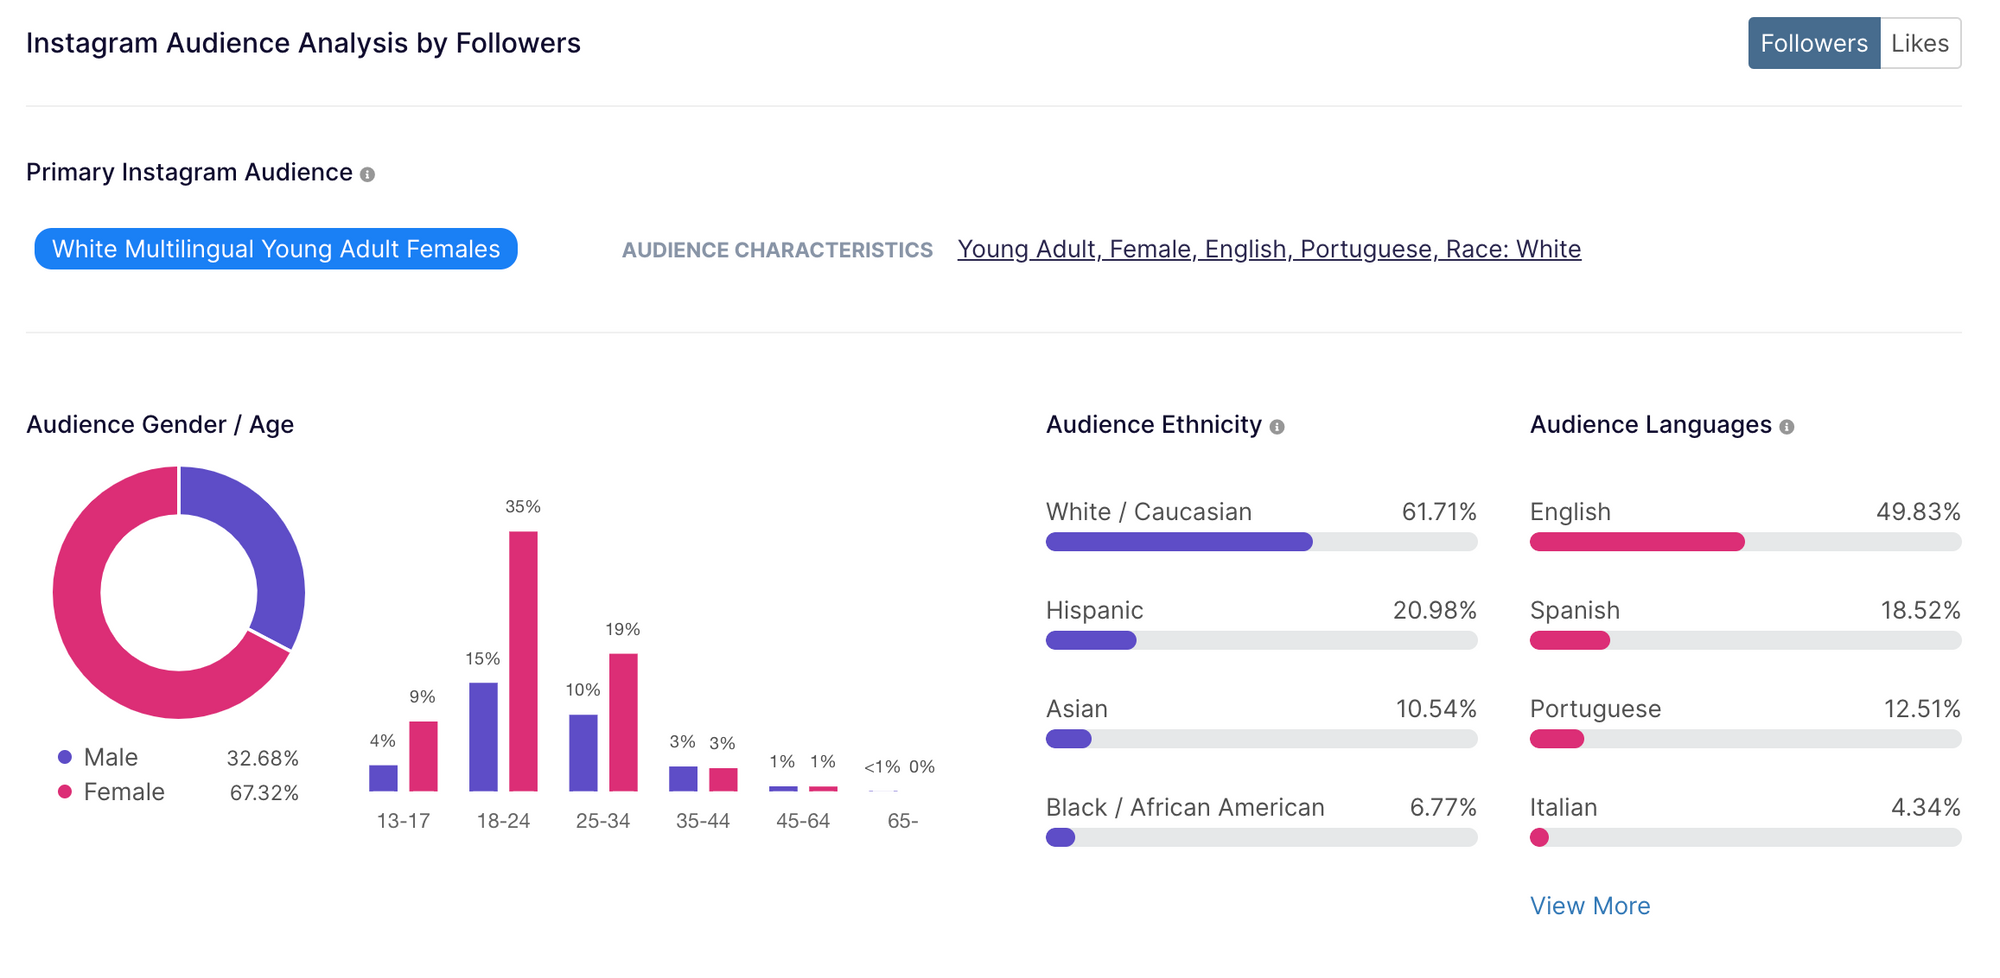Viewport: 2000px width, 978px height.
Task: Click the 15% male bar for 18-24
Action: 483,737
